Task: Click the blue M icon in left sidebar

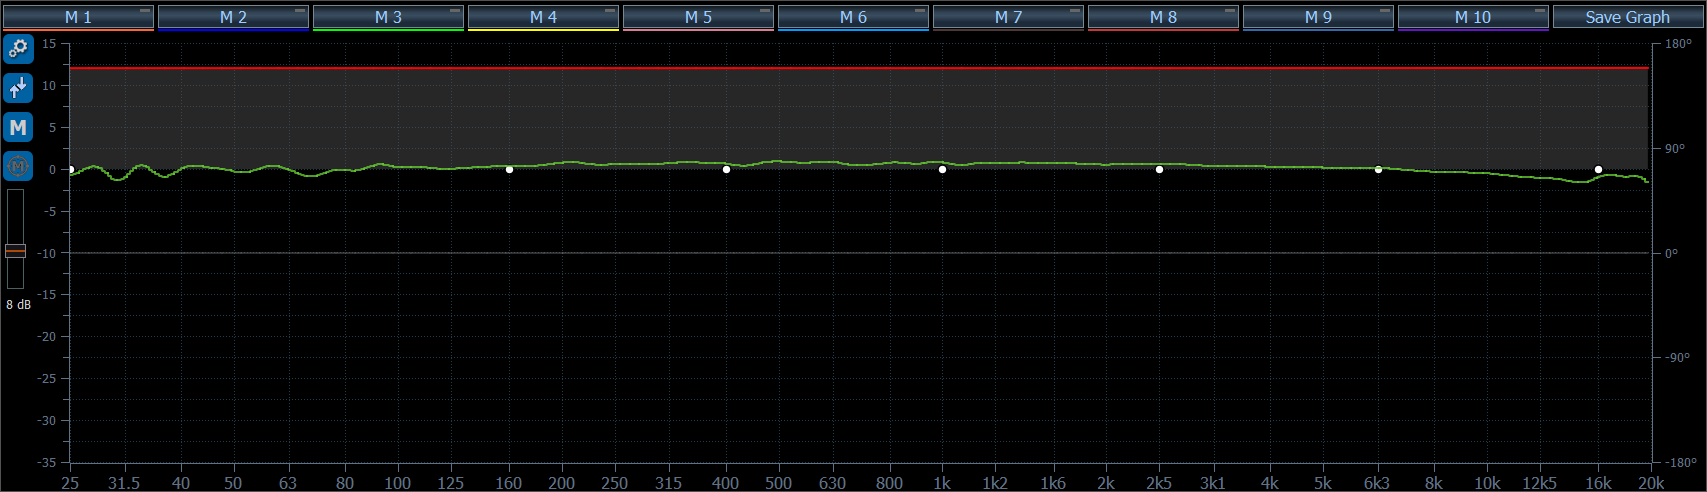Action: 18,127
